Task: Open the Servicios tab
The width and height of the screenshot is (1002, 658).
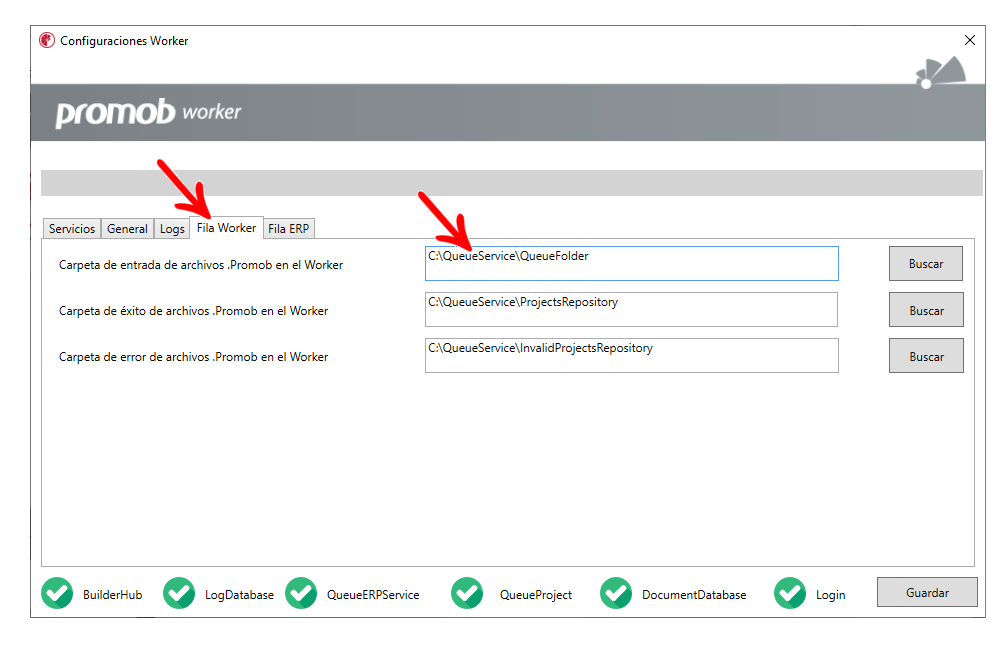Action: point(72,229)
